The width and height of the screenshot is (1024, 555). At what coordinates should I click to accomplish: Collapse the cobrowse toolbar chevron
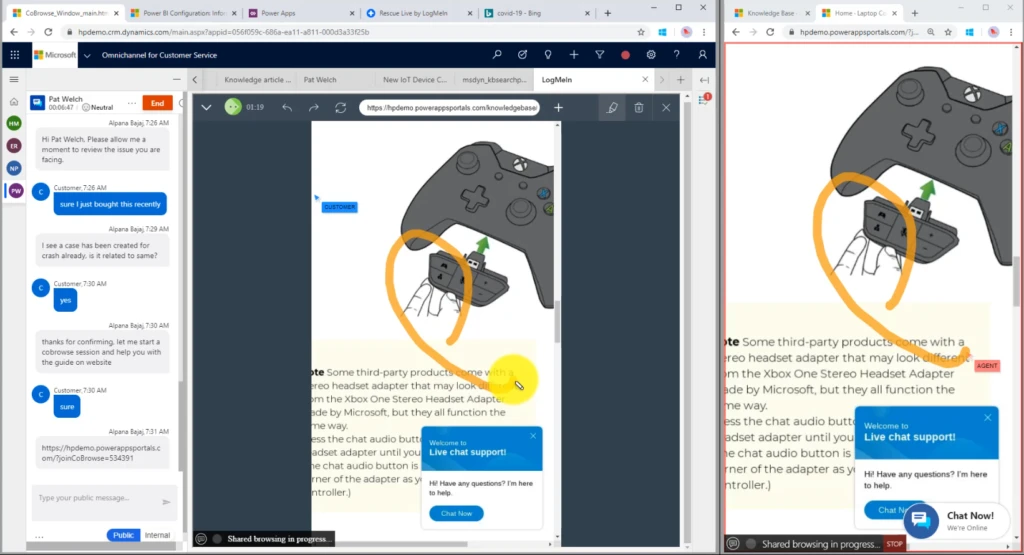(207, 107)
